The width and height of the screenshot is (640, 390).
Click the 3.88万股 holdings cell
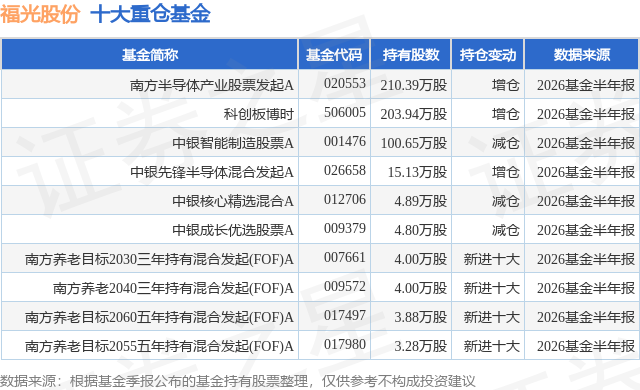tap(420, 317)
